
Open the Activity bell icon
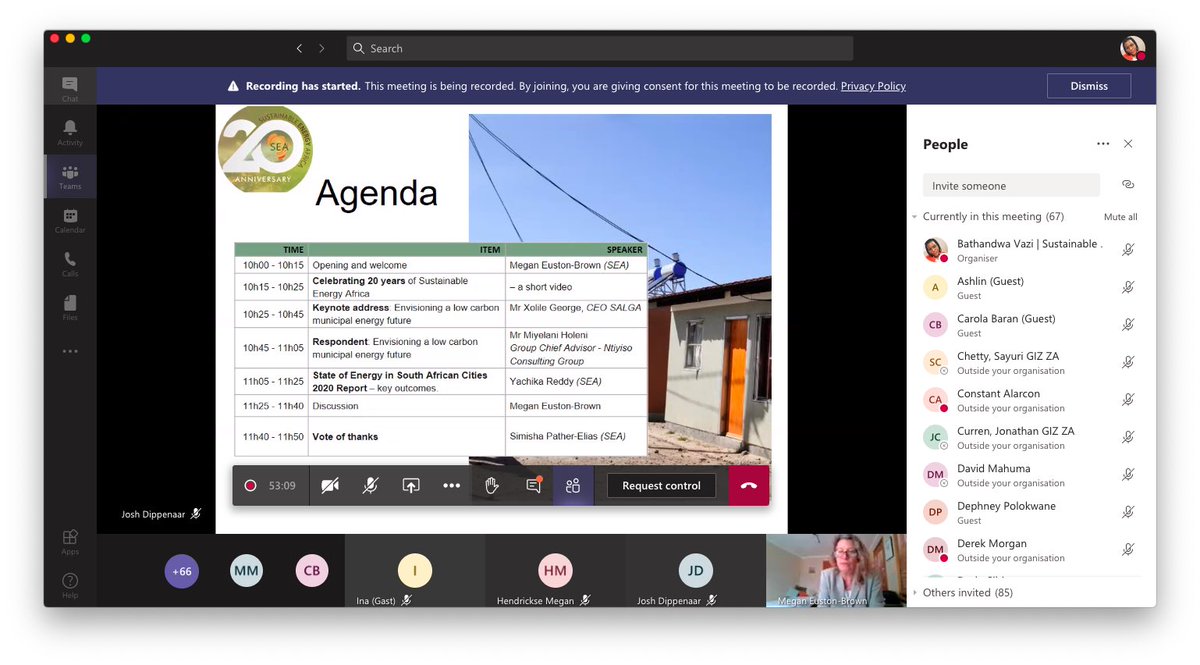point(70,132)
